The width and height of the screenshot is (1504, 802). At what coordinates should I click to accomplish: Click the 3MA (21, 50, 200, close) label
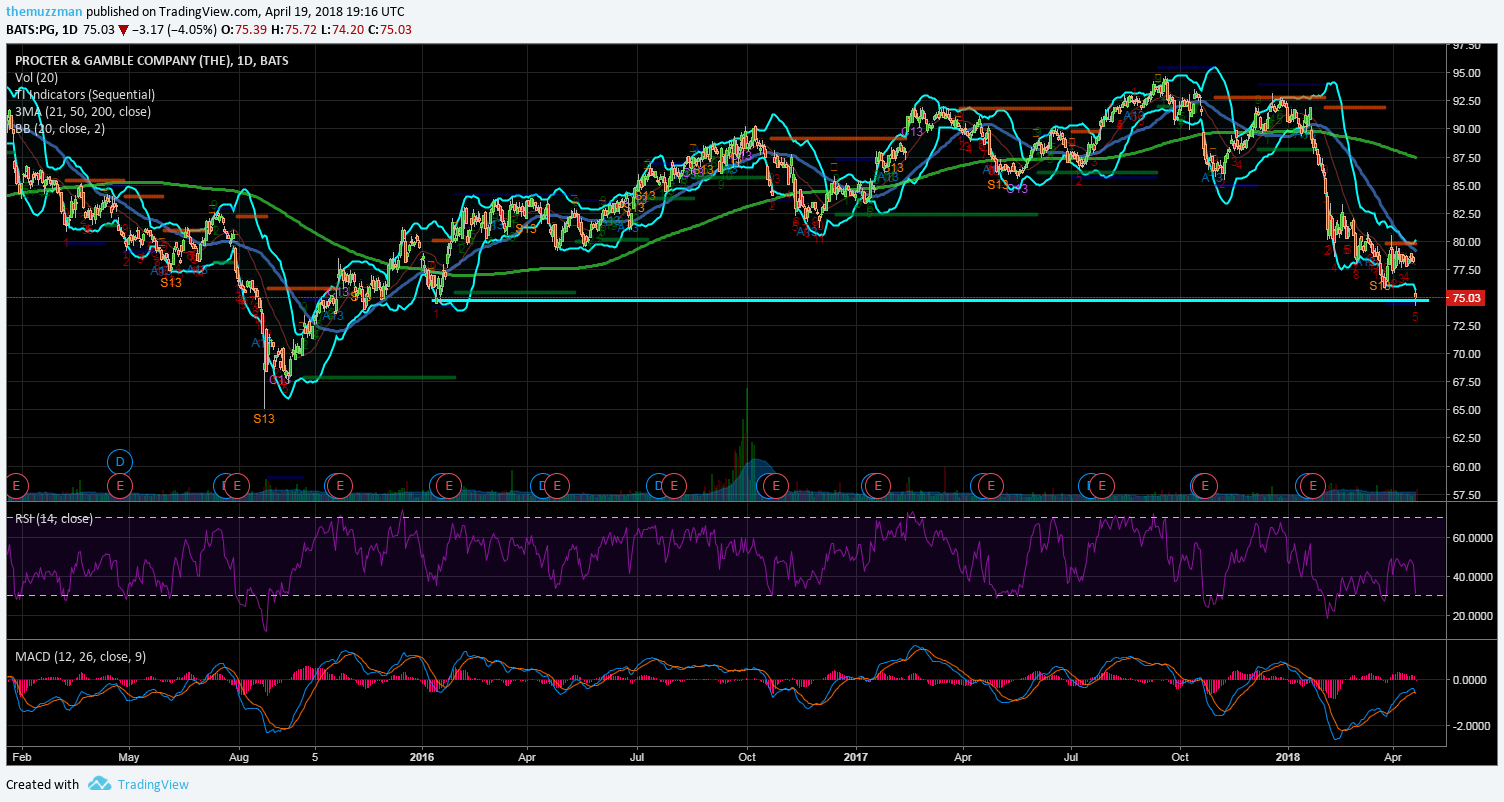point(82,111)
